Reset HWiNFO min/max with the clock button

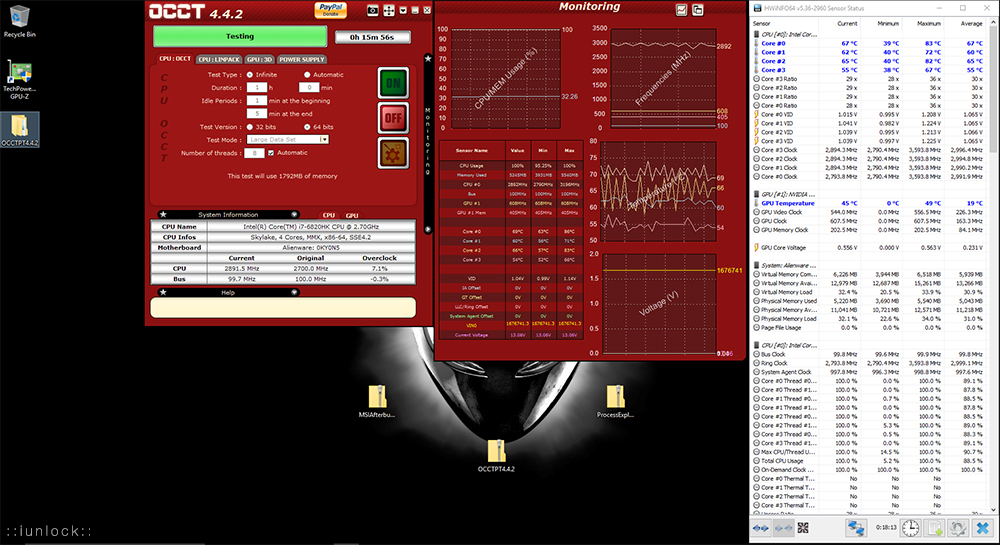pos(911,528)
